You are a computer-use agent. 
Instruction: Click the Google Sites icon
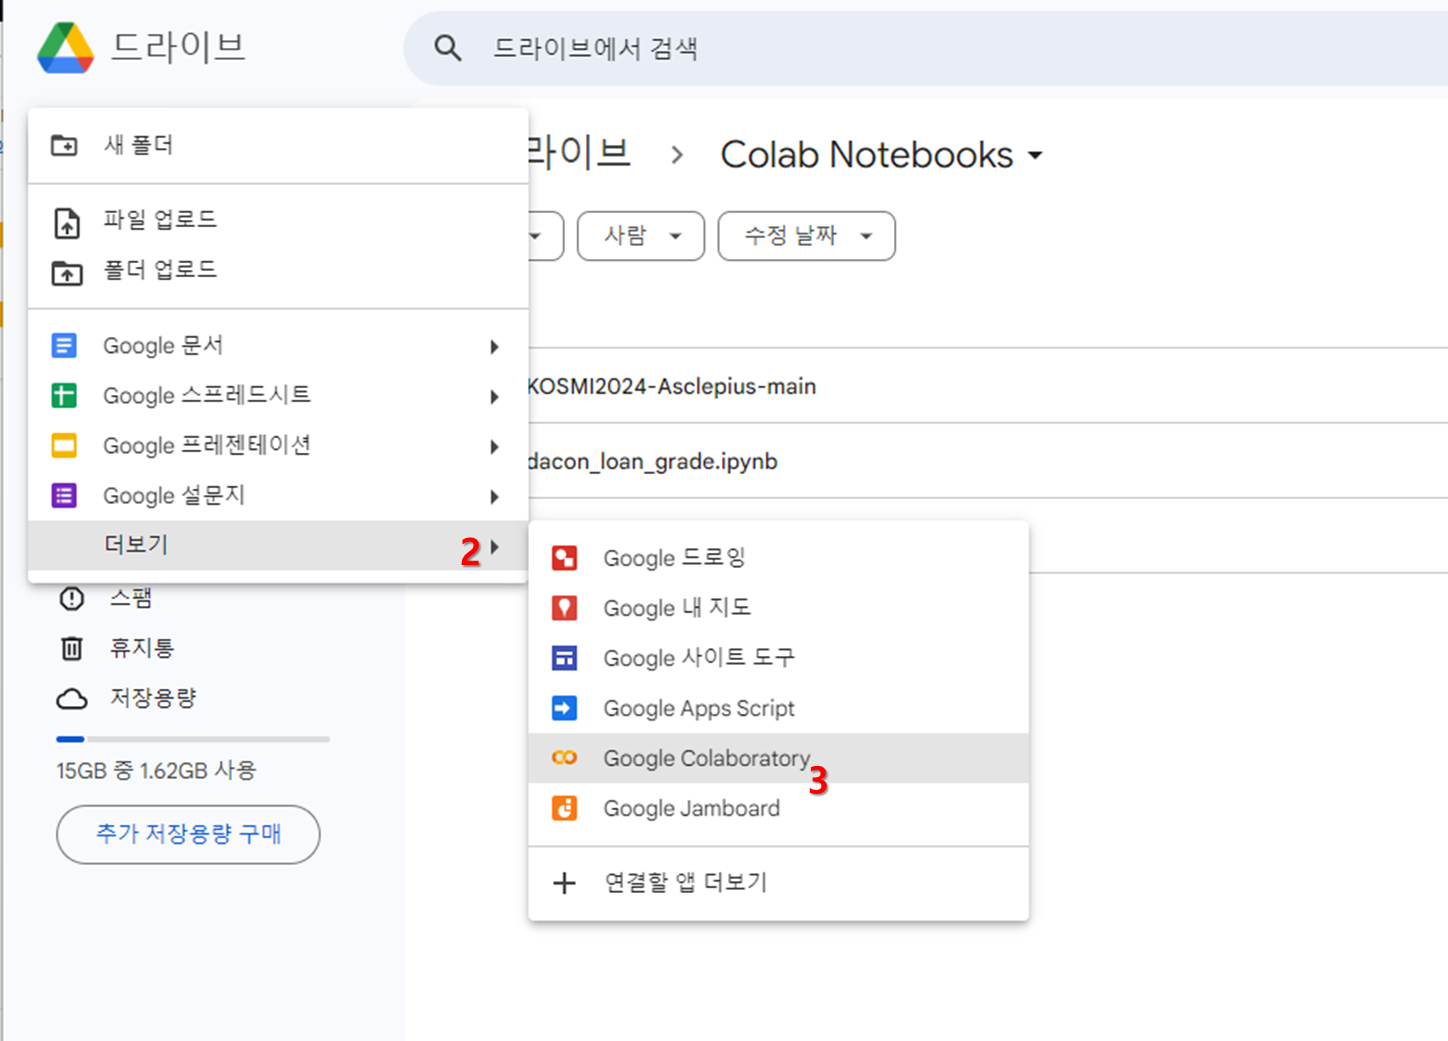[x=565, y=658]
